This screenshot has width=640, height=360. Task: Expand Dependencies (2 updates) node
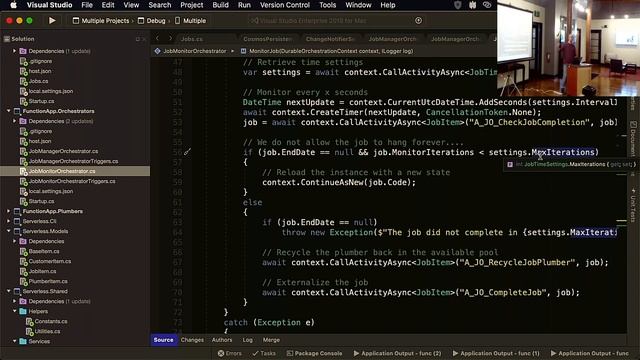pos(15,121)
